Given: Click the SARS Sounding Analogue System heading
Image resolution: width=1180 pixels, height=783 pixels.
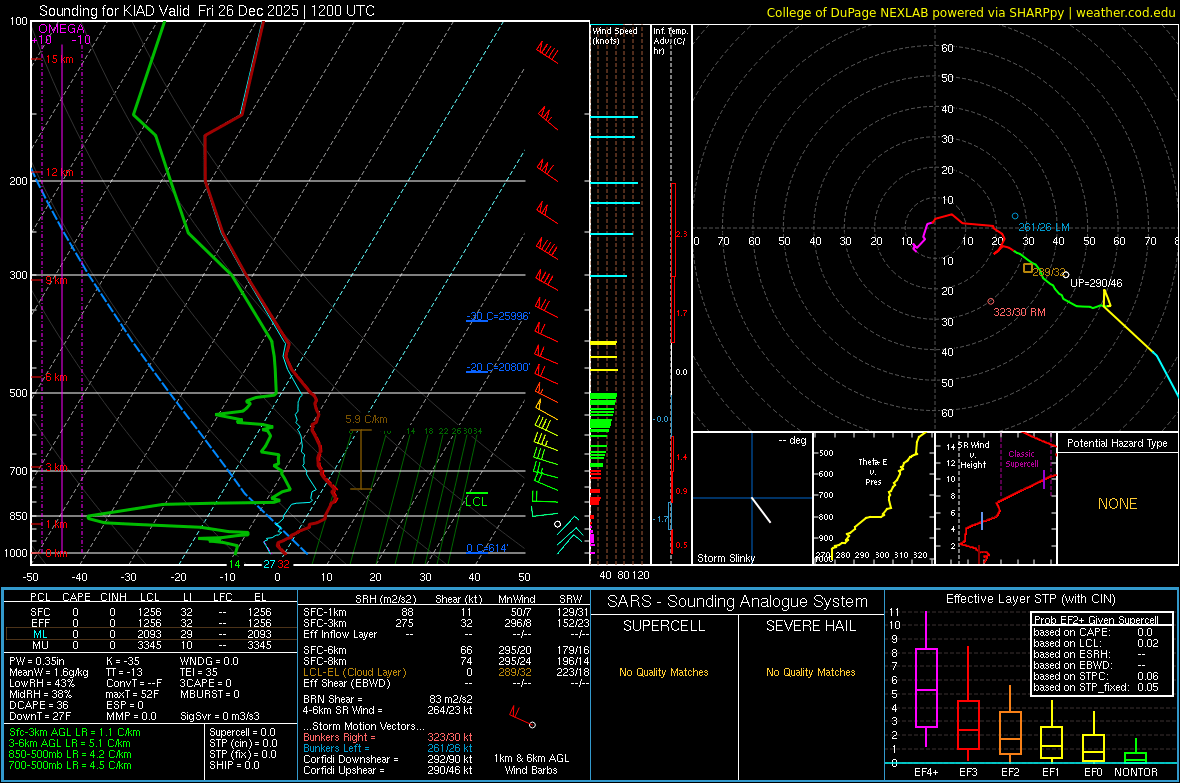Looking at the screenshot, I should click(738, 602).
